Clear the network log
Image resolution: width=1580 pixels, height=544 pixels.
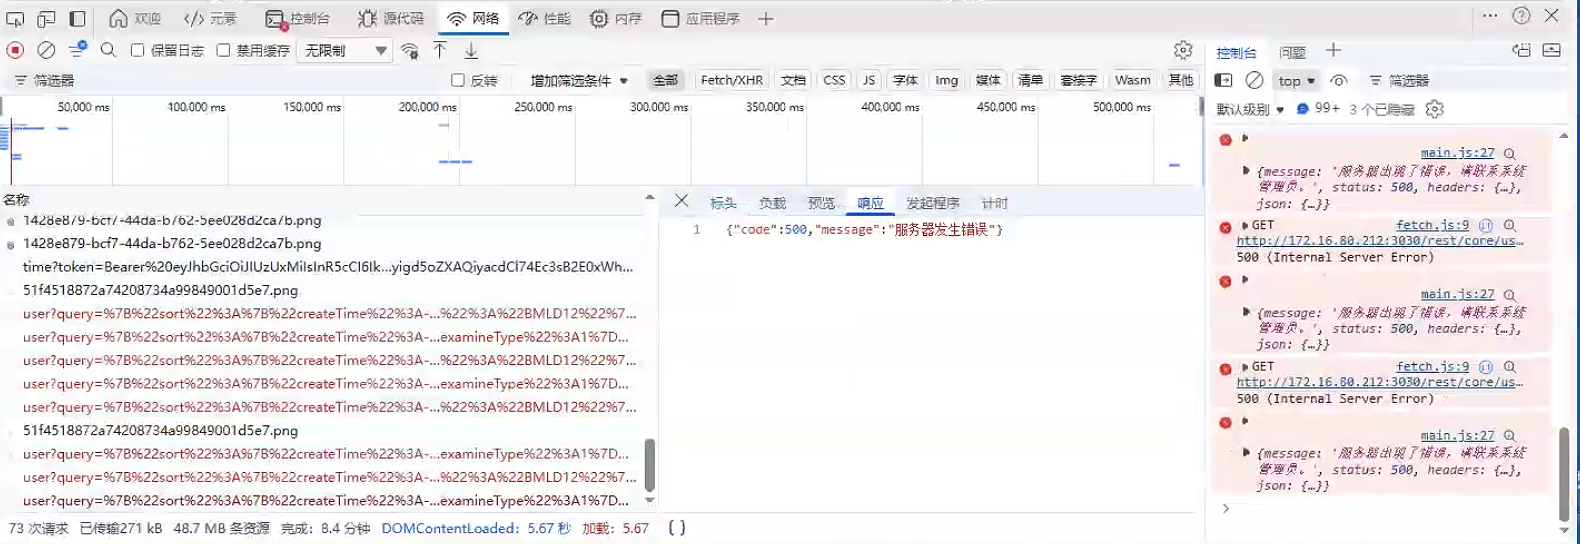pos(46,50)
